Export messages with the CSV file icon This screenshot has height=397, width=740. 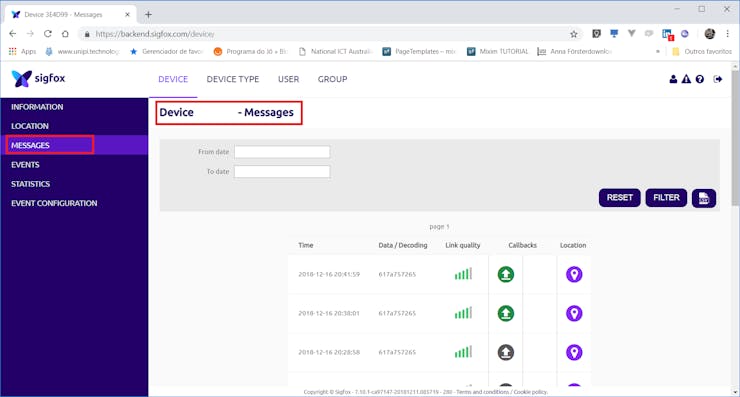pyautogui.click(x=704, y=198)
